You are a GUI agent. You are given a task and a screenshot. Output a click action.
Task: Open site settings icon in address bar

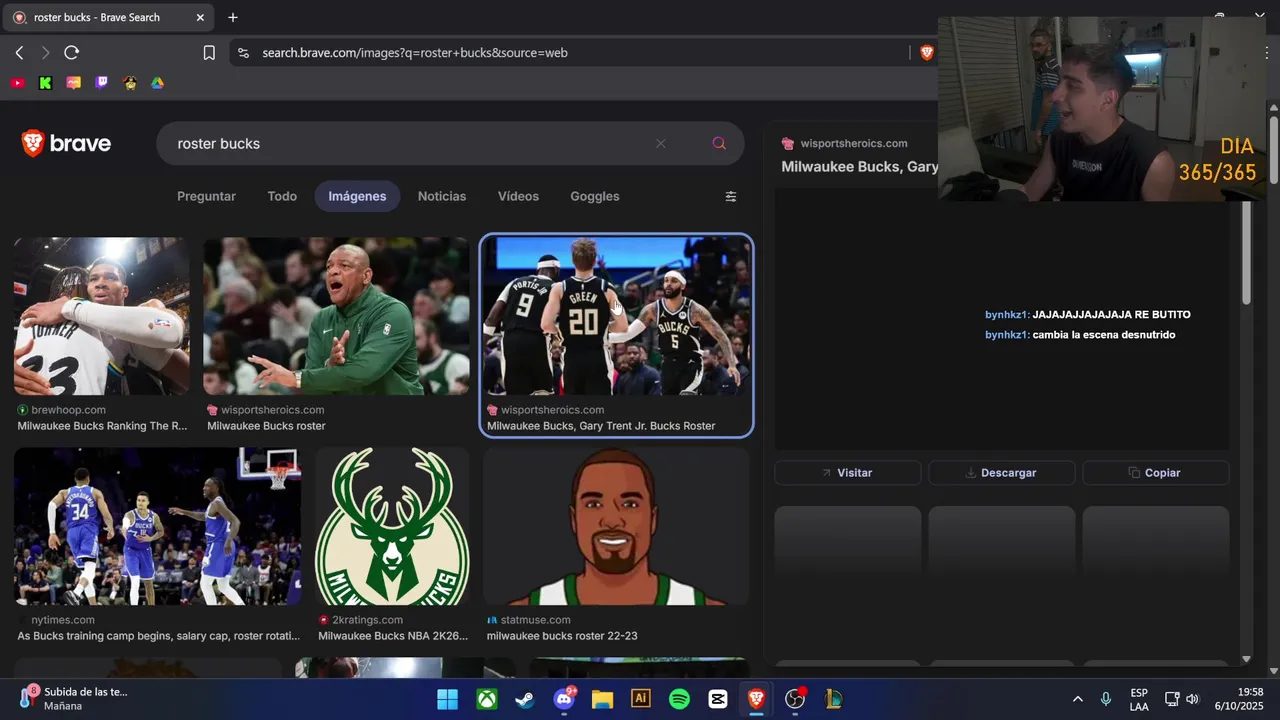click(x=242, y=53)
